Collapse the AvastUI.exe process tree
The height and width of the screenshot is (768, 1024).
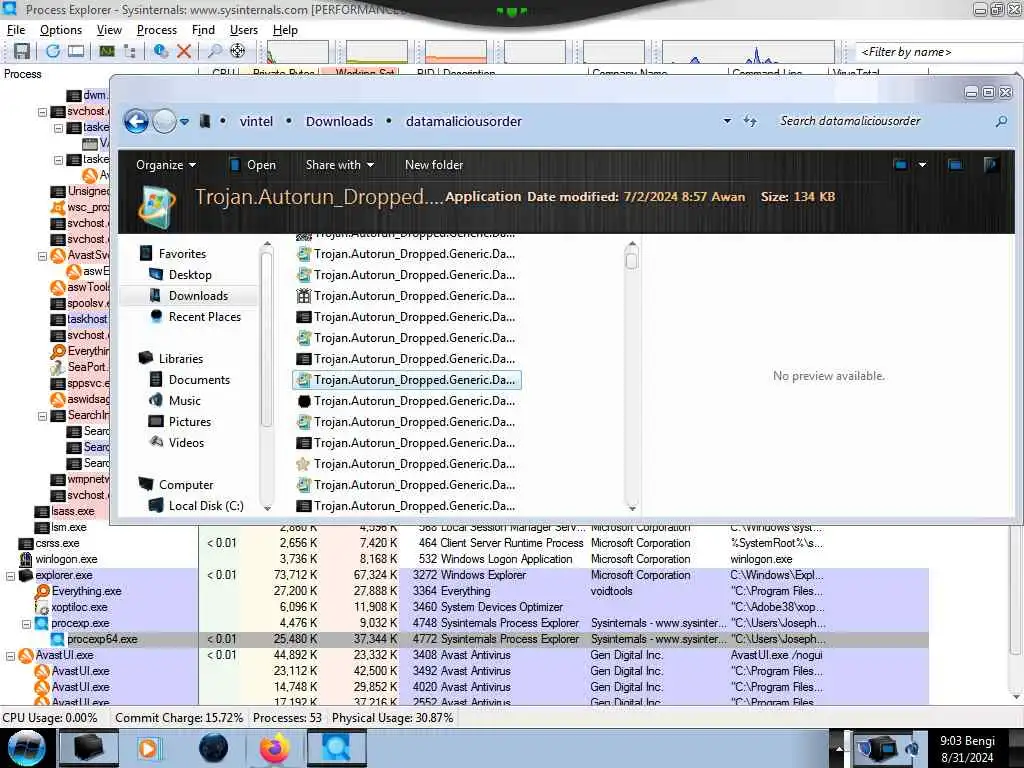(x=10, y=656)
